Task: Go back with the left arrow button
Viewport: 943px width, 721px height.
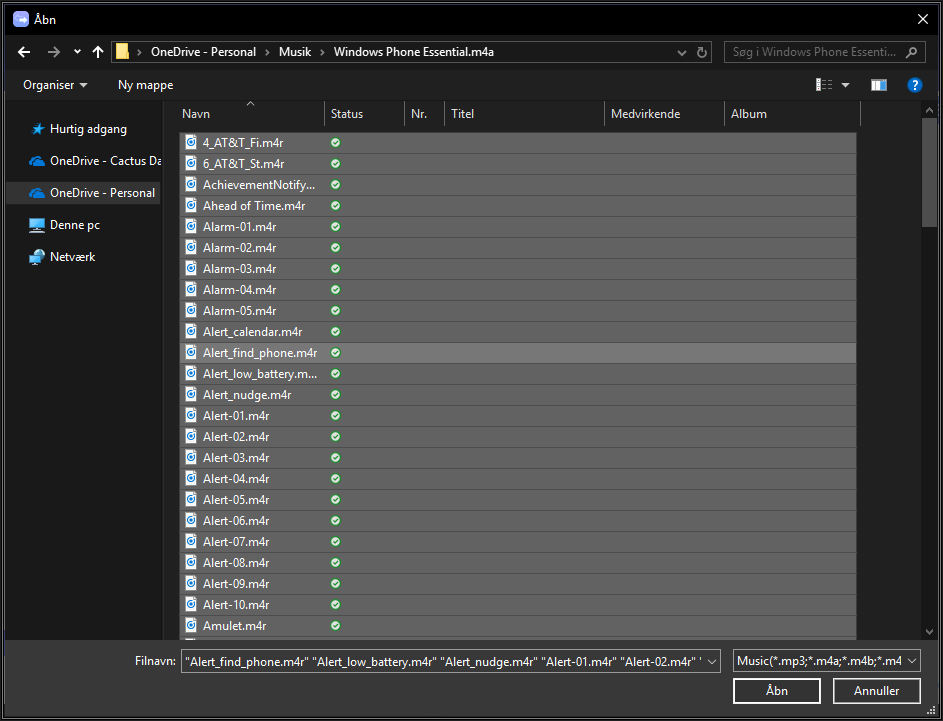Action: tap(24, 52)
